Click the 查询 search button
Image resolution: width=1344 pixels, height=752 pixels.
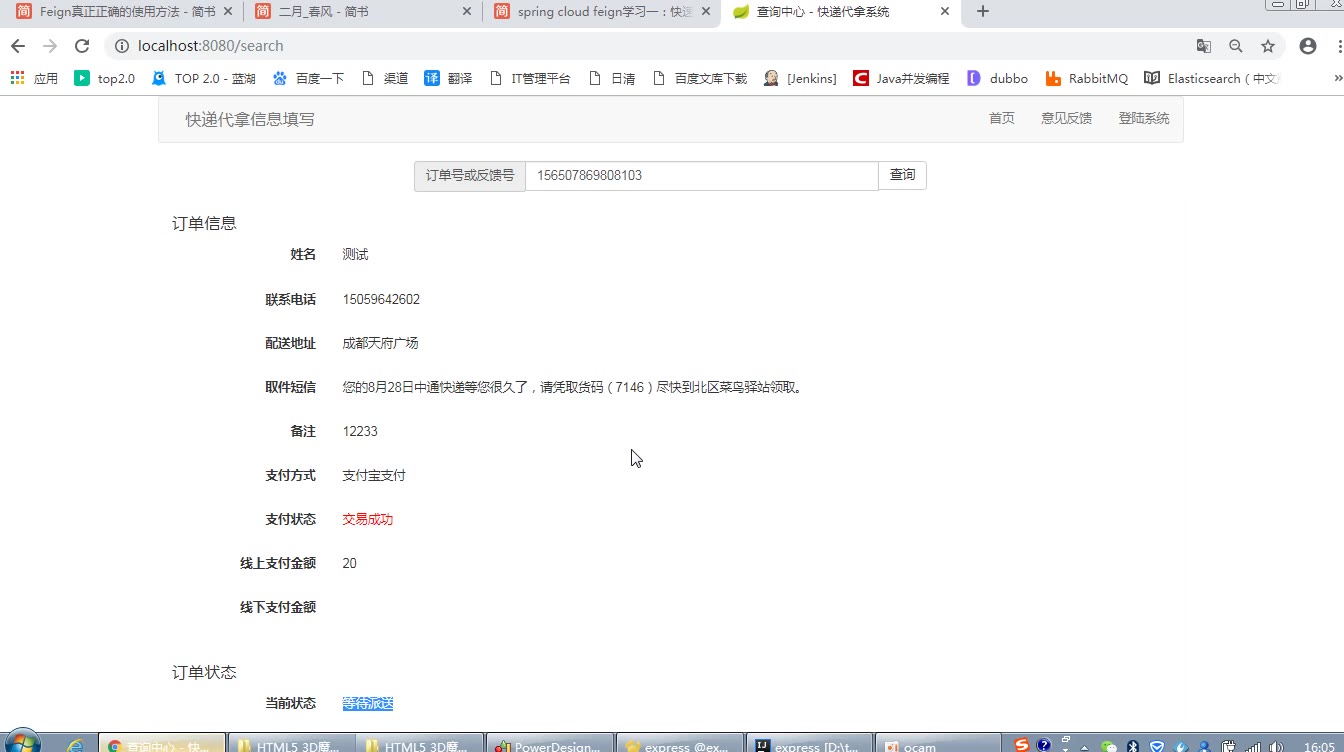point(903,175)
